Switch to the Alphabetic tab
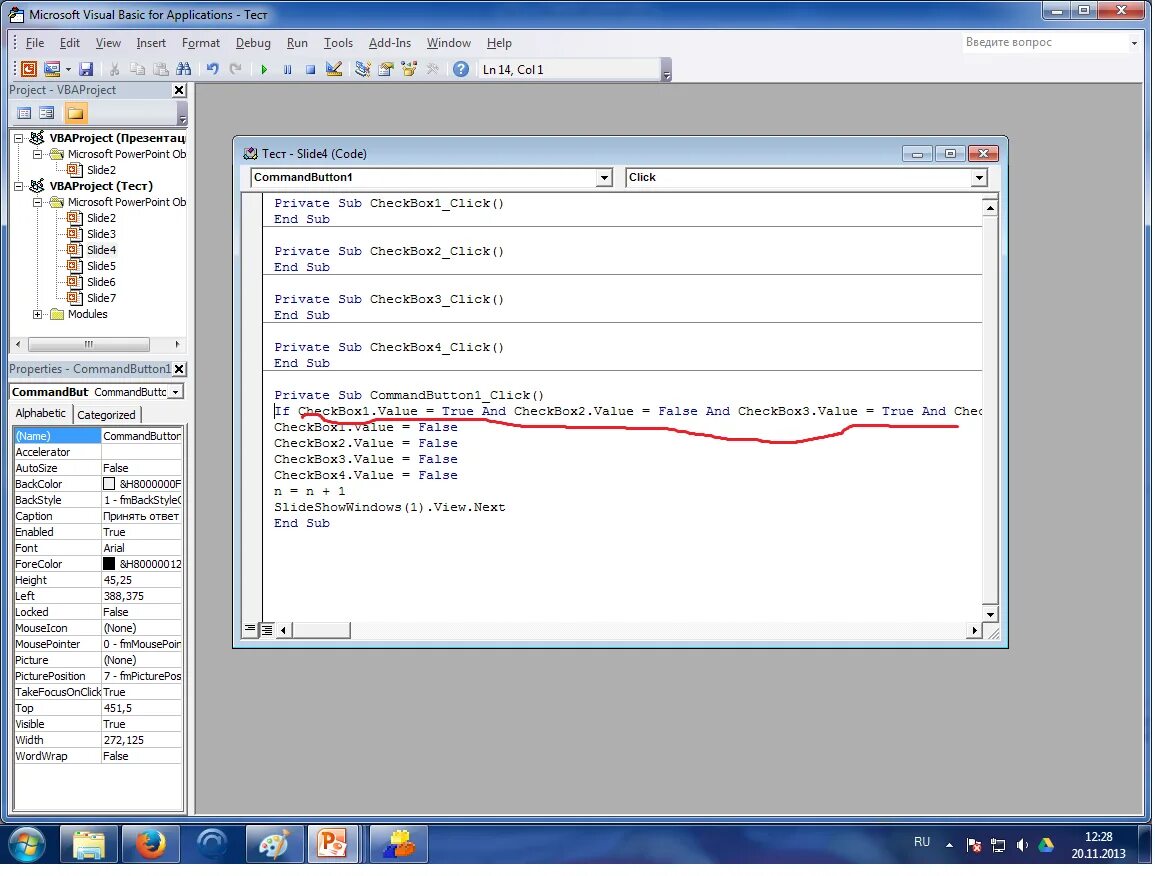 [x=41, y=413]
